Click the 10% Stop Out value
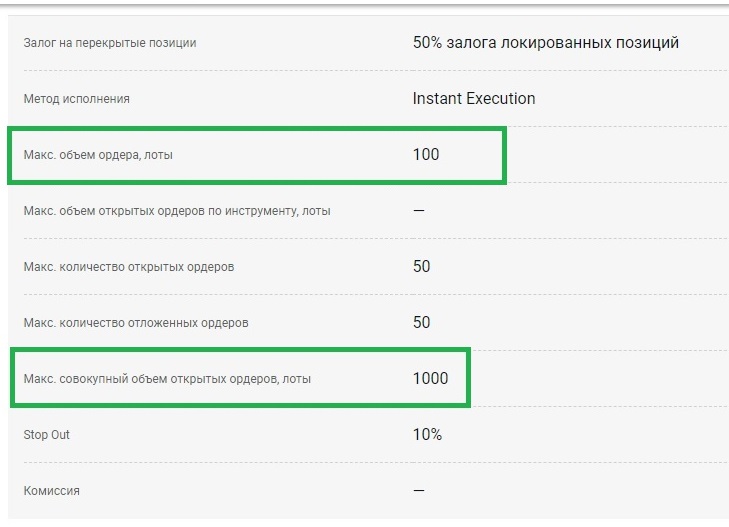 click(x=427, y=435)
